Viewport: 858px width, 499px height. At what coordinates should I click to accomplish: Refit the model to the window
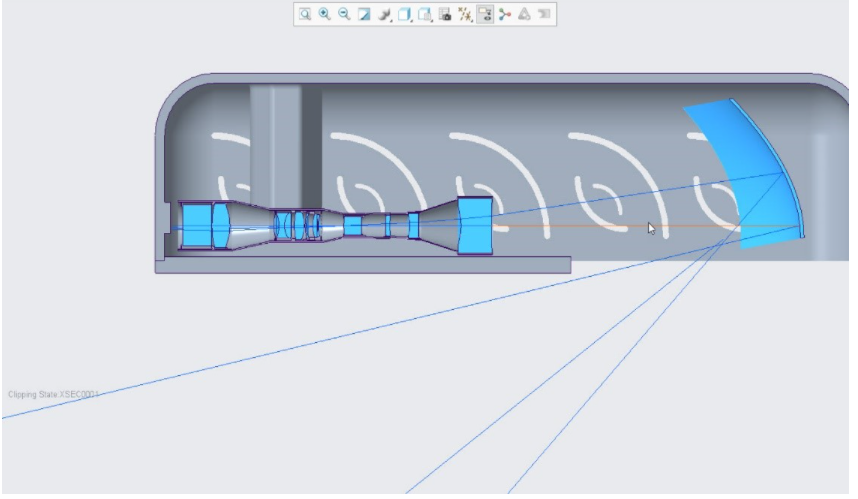(305, 14)
